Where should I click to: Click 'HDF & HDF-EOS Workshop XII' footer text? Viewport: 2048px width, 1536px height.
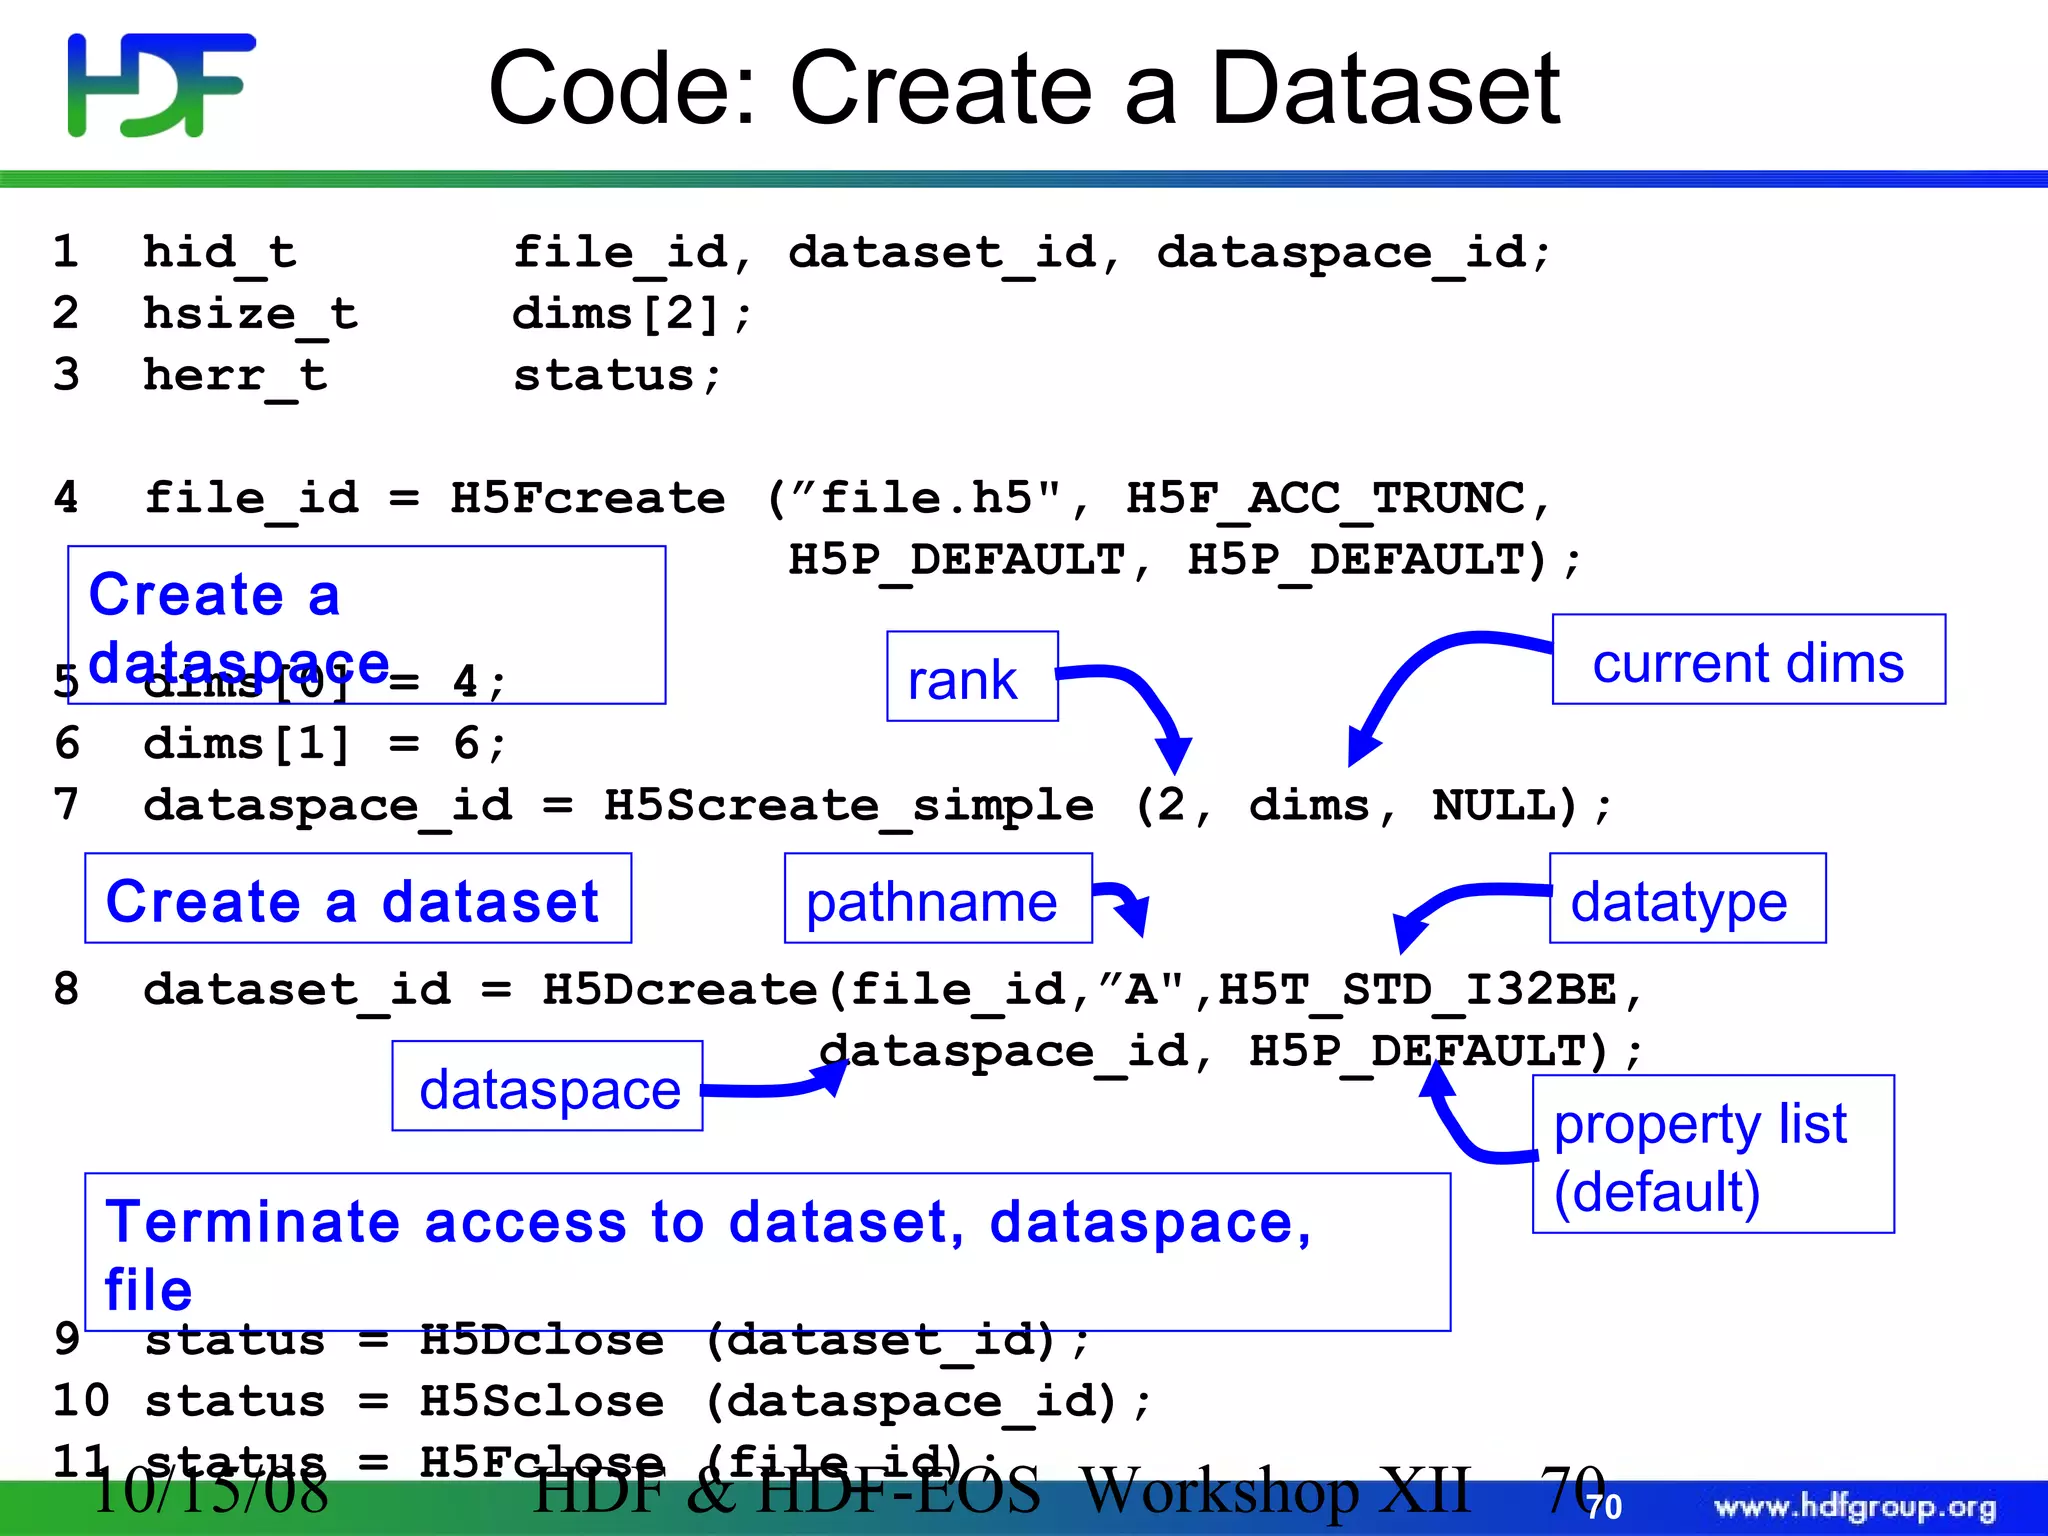(1002, 1492)
